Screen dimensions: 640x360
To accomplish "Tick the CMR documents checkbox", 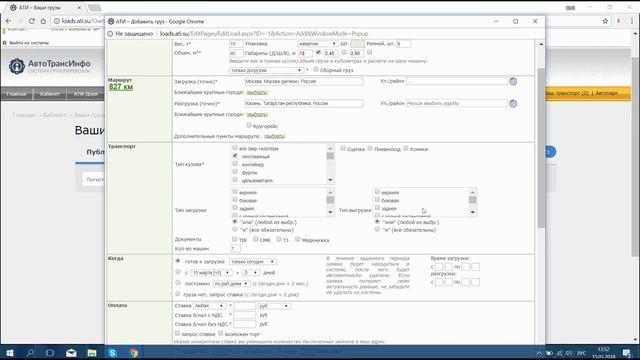I will click(255, 239).
